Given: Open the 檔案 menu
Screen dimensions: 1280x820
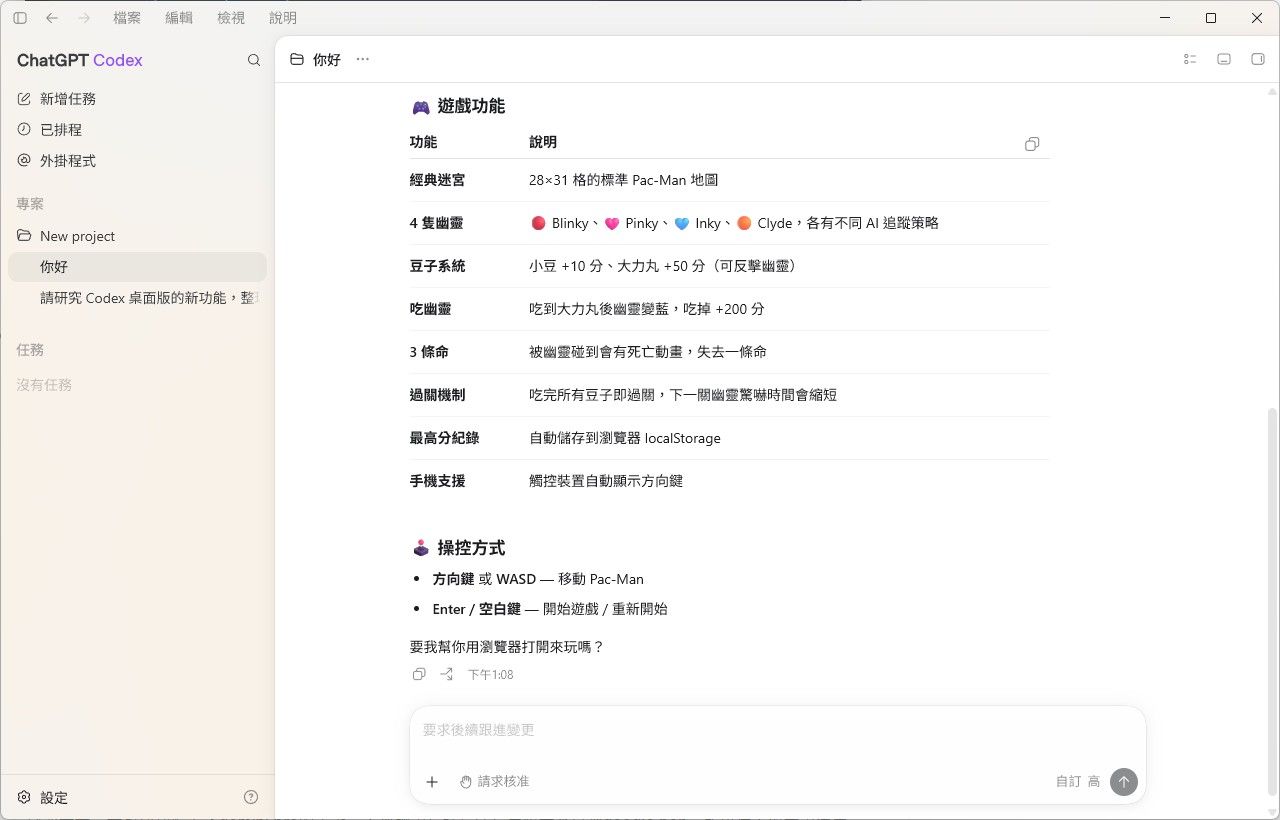Looking at the screenshot, I should click(127, 18).
